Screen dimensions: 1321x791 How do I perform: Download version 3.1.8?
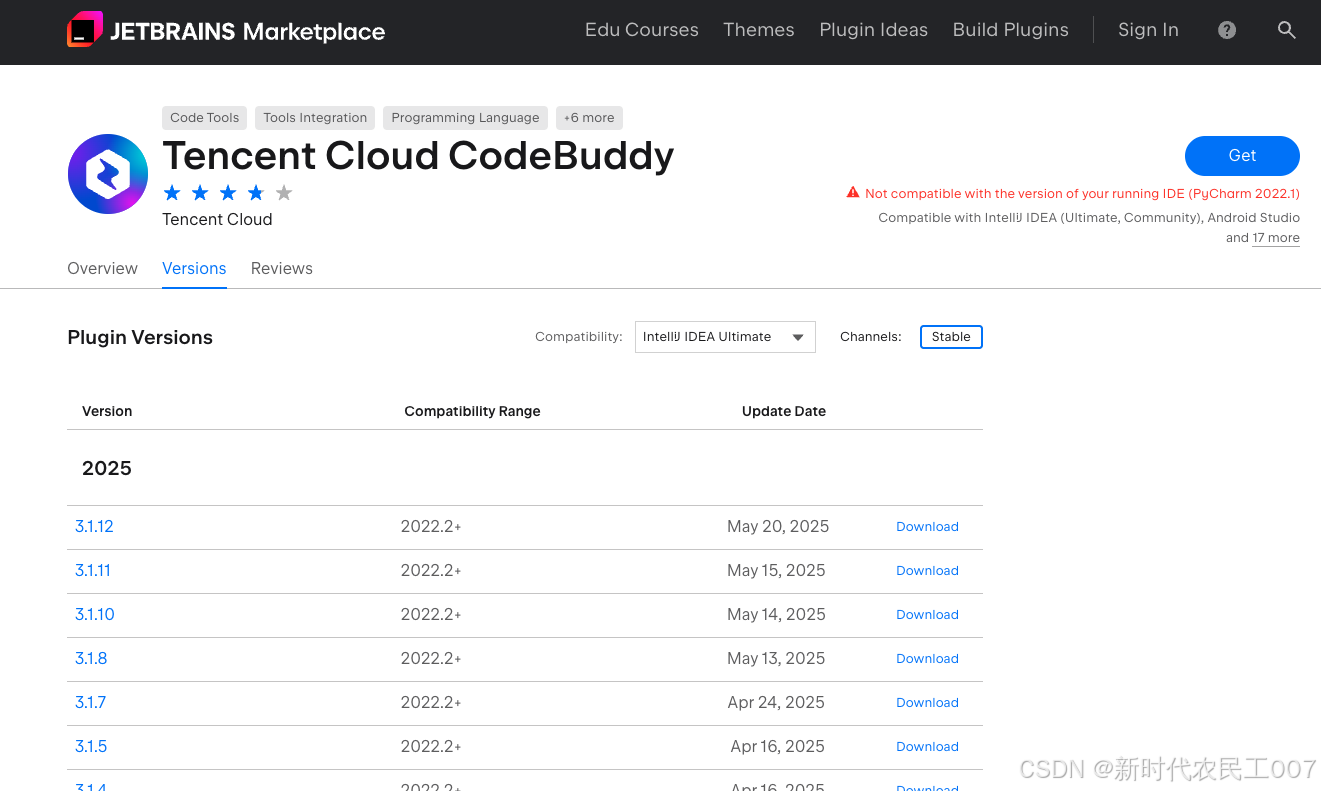927,659
